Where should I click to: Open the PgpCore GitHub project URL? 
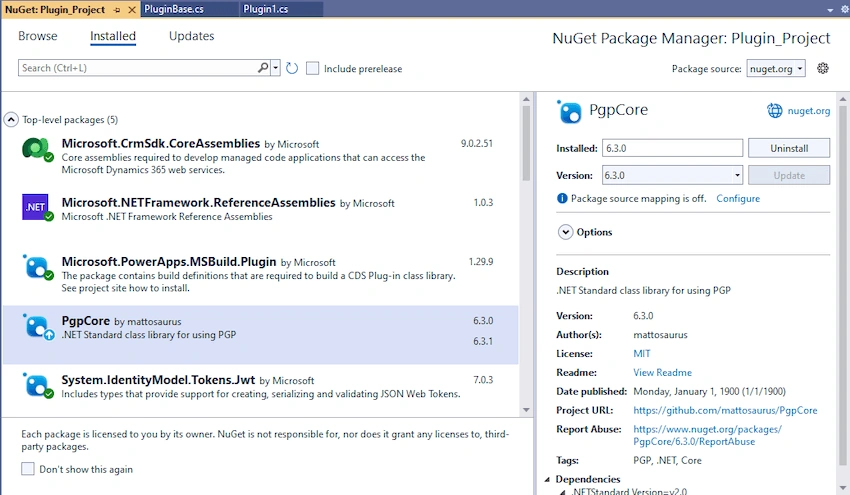pyautogui.click(x=725, y=410)
